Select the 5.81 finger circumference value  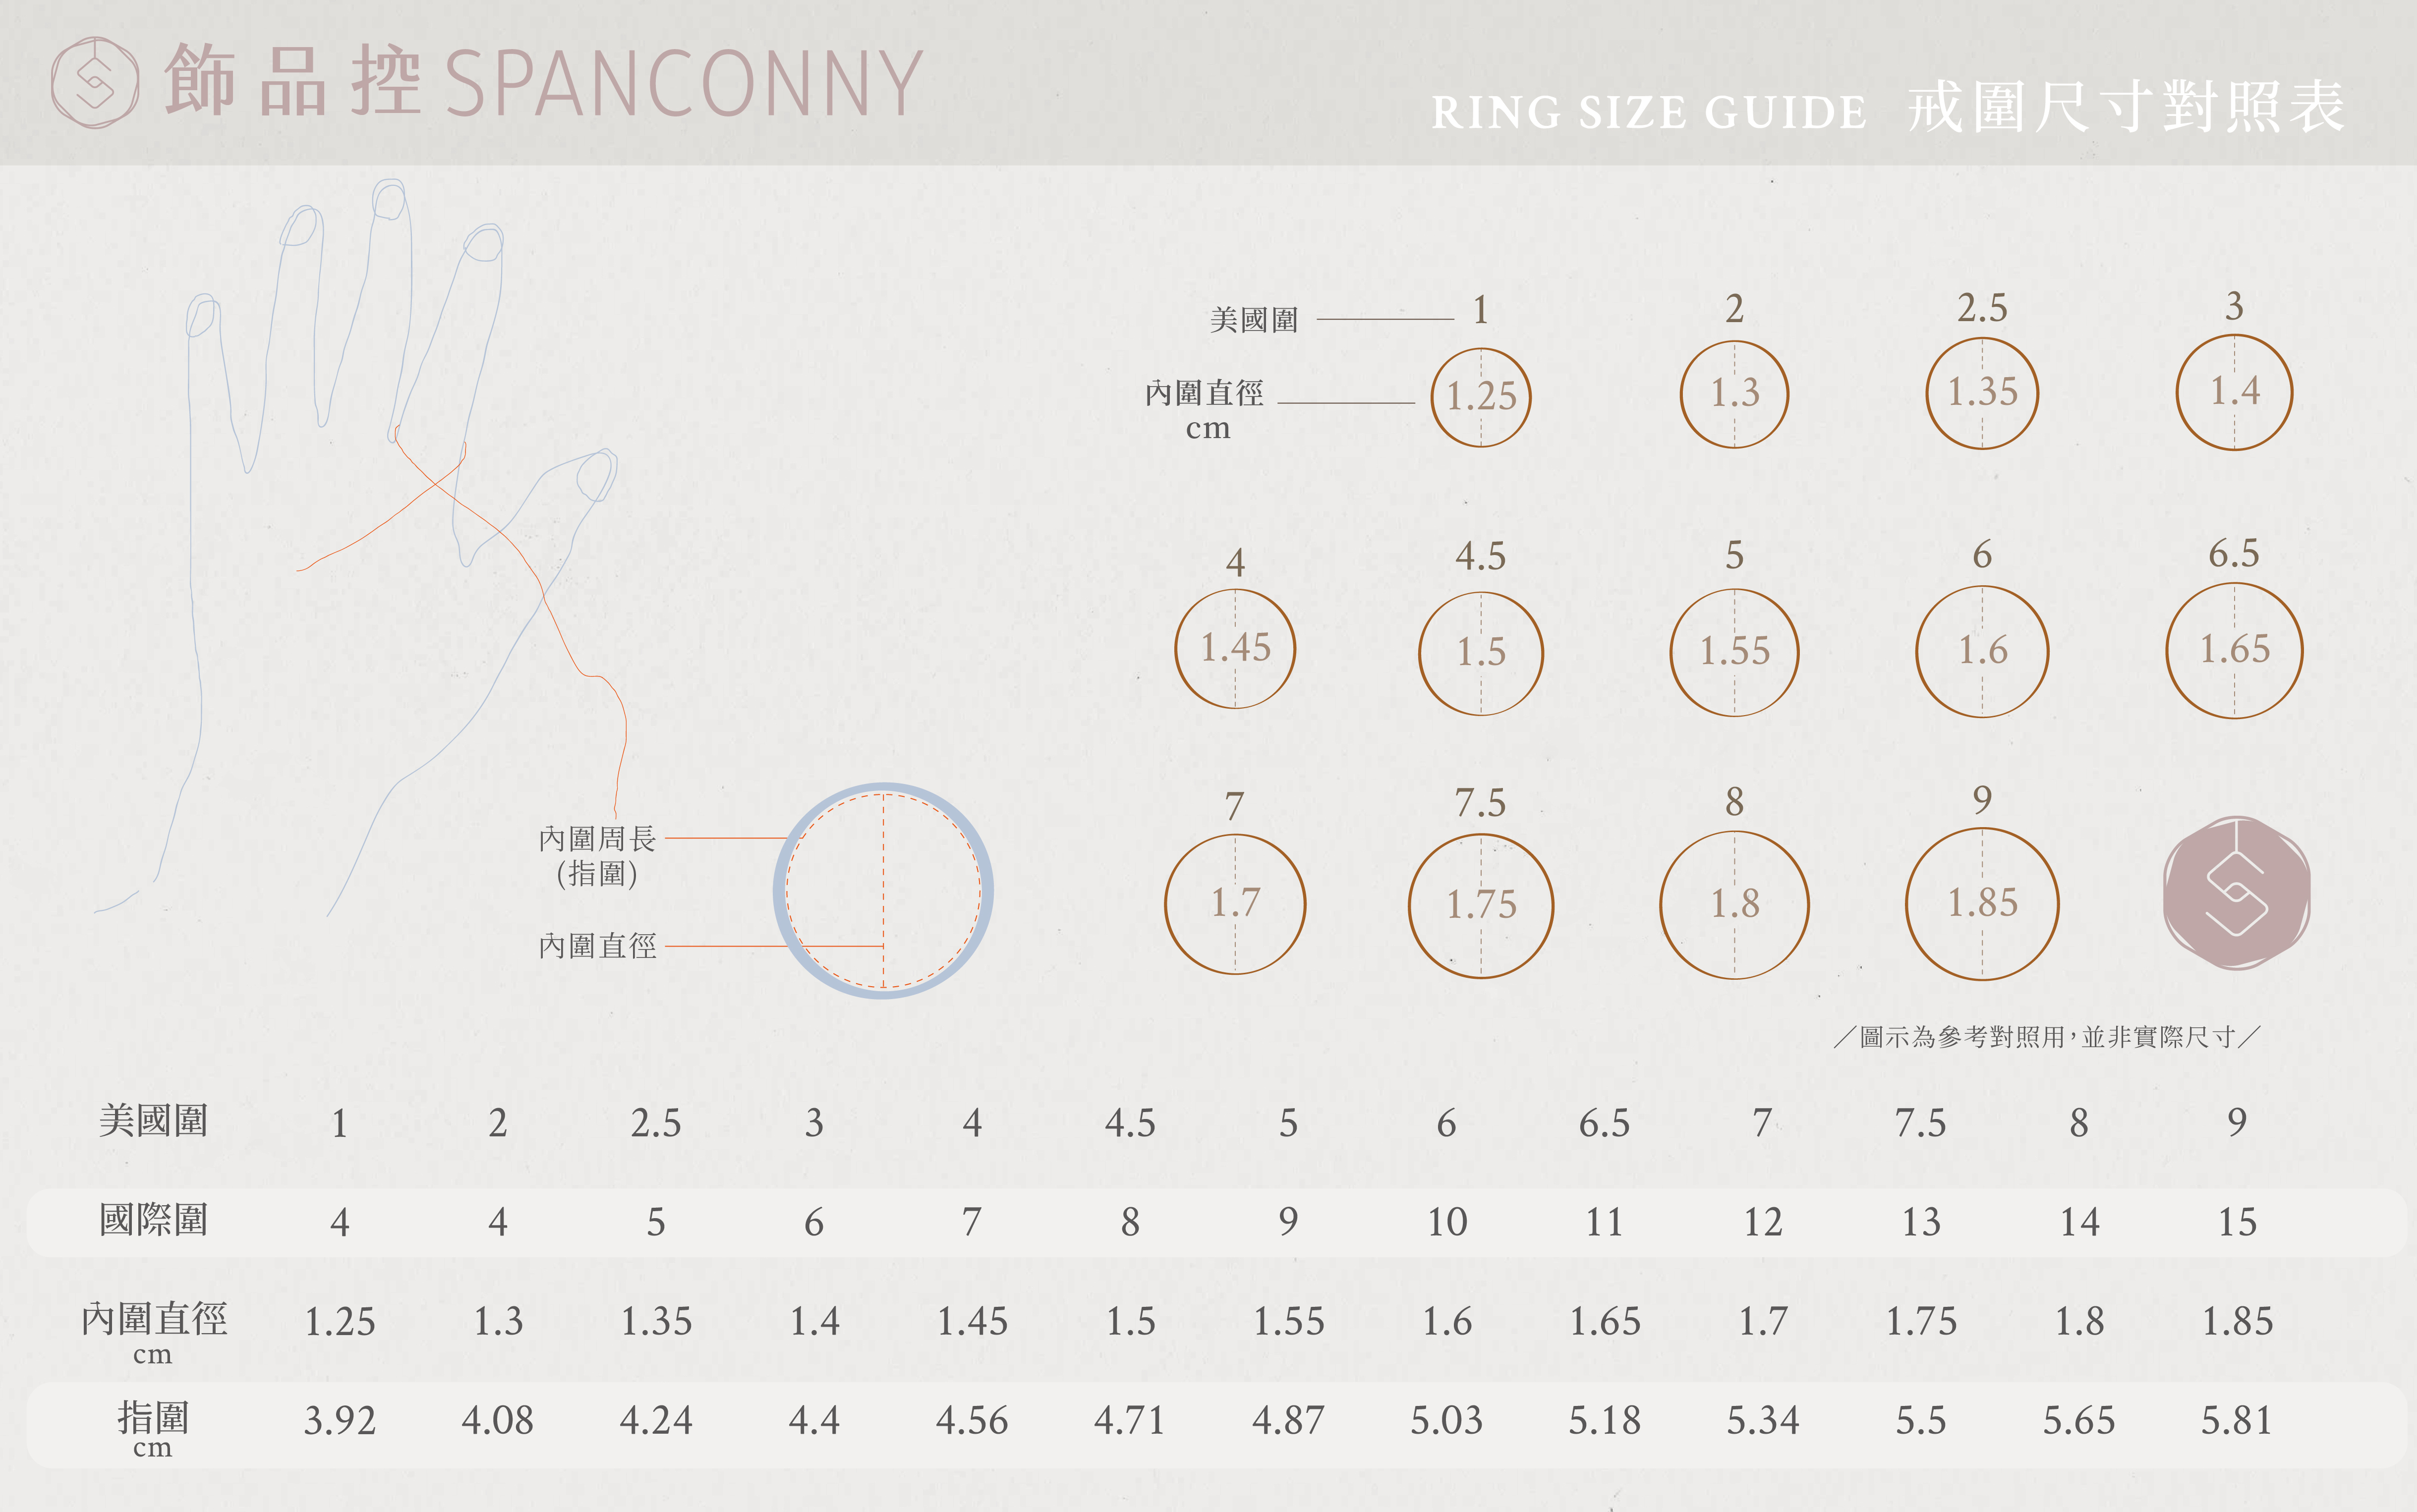pyautogui.click(x=2236, y=1421)
